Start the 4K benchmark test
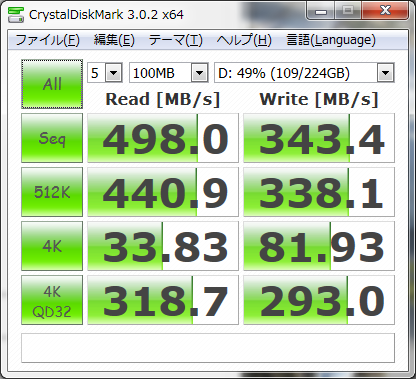Image resolution: width=416 pixels, height=379 pixels. point(52,246)
